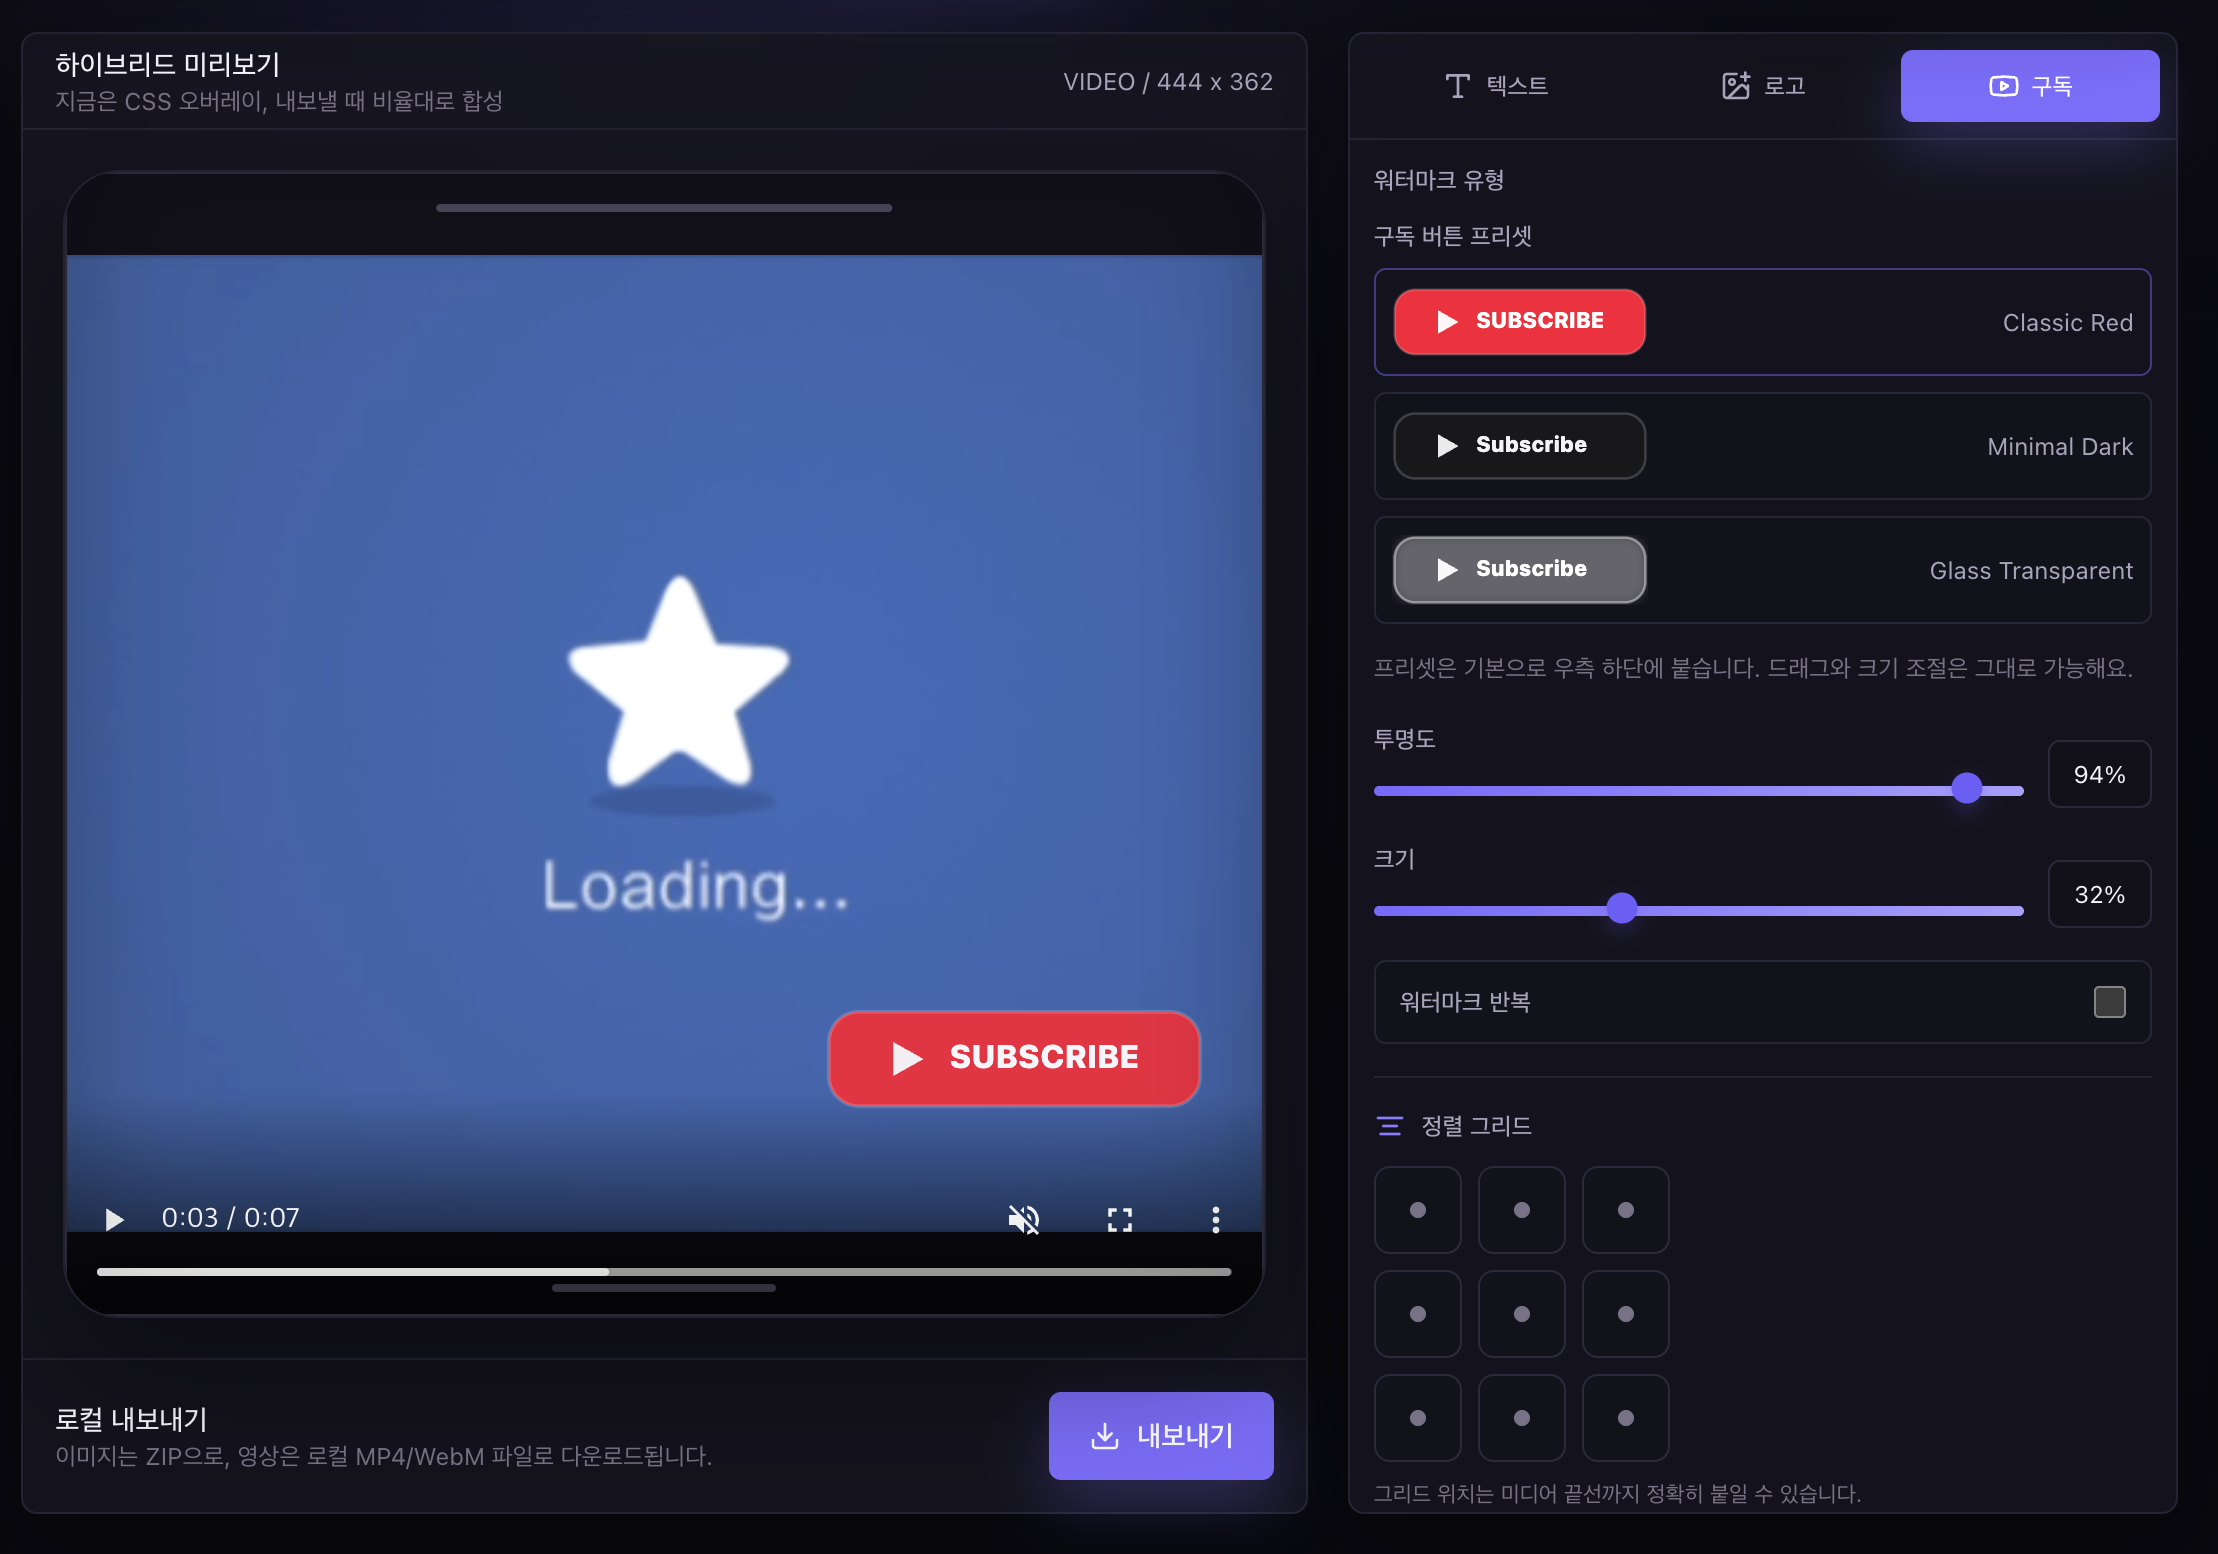Click the 내보내기 export button
The image size is (2218, 1554).
tap(1161, 1436)
